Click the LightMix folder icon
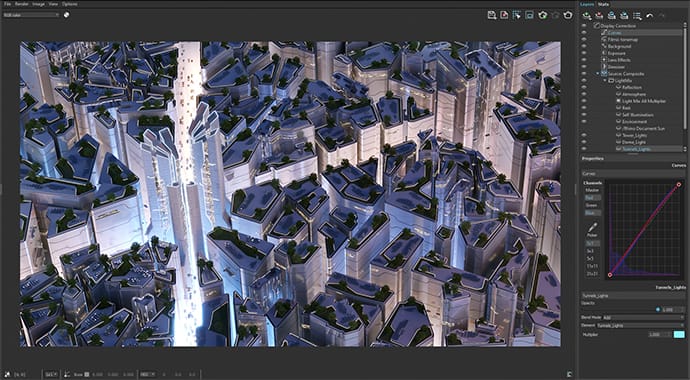The image size is (690, 380). [611, 80]
